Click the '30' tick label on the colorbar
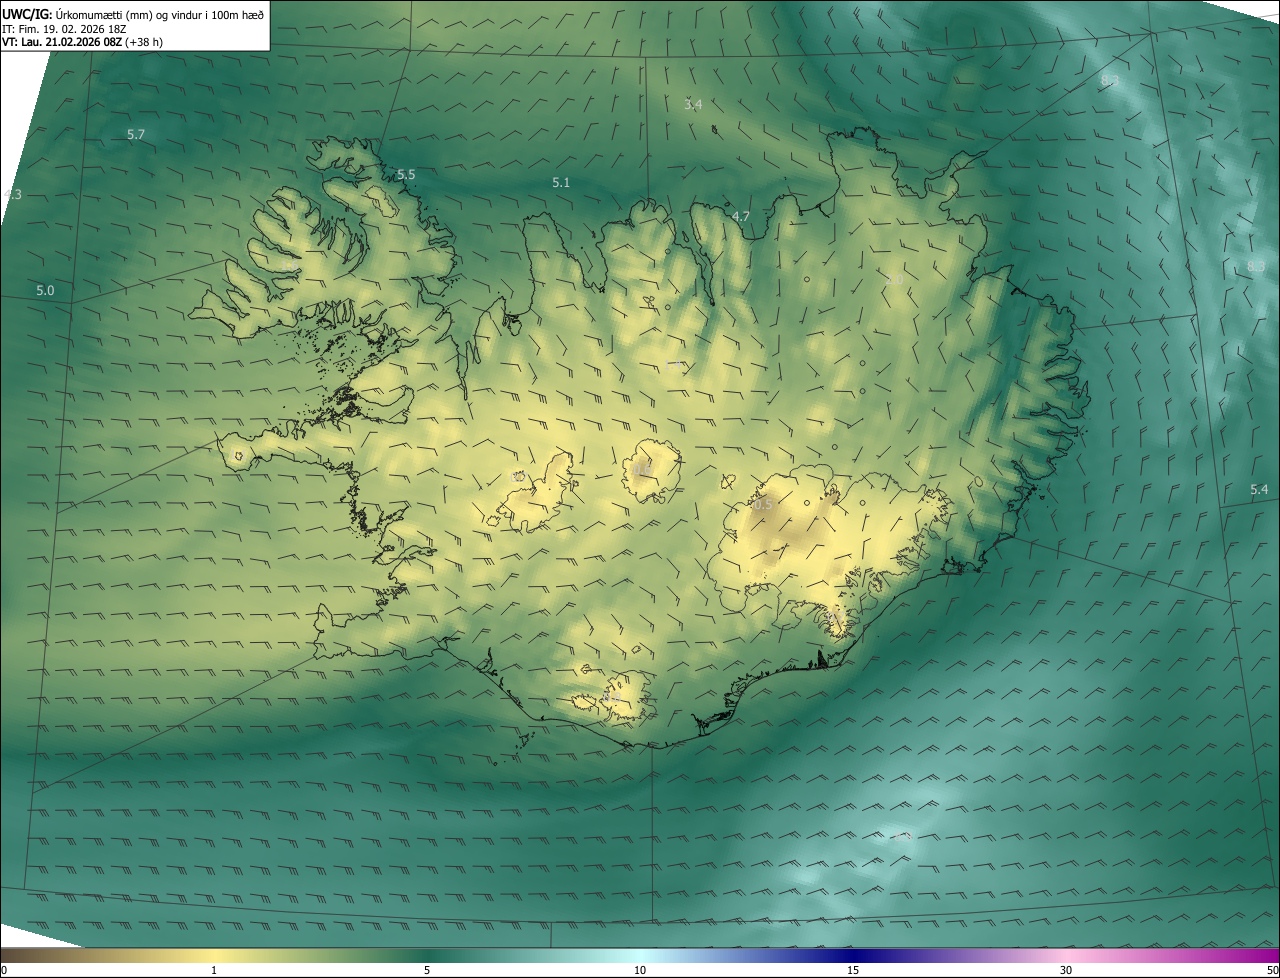1280x978 pixels. tap(1066, 970)
